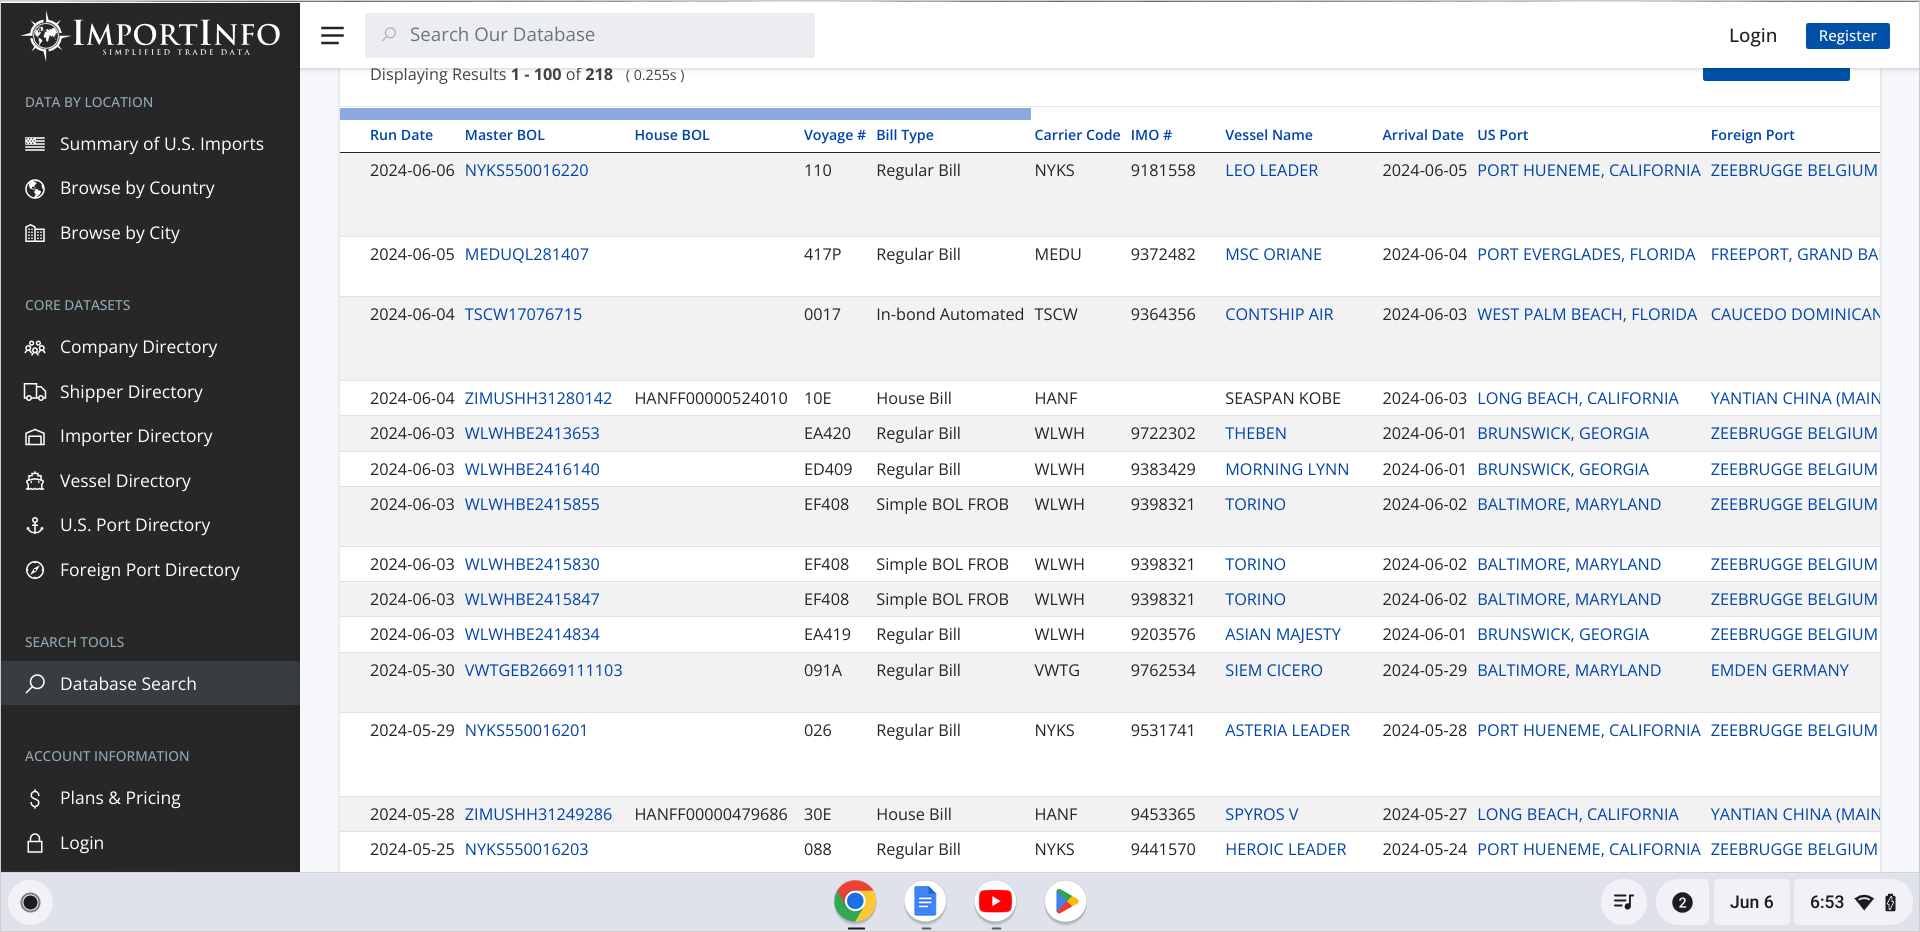
Task: Go to Browse by Country
Action: click(x=137, y=188)
